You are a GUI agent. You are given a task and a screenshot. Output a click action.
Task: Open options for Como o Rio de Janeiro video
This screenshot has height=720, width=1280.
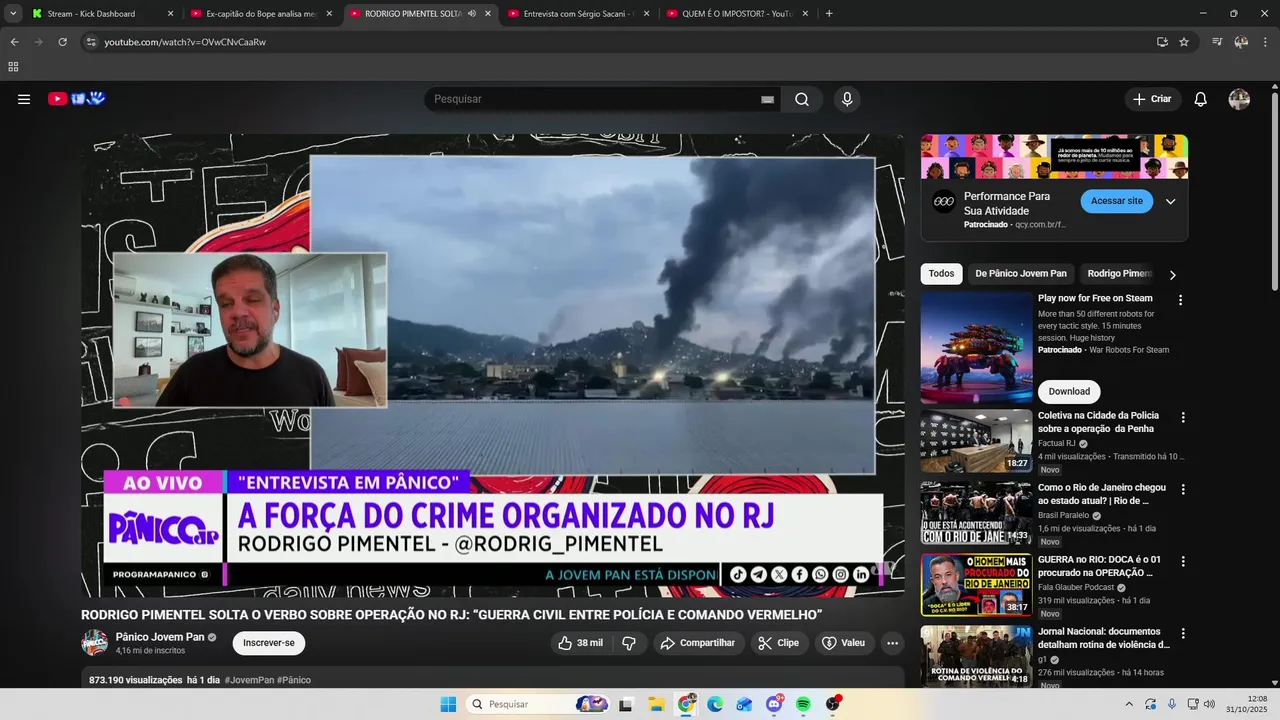(1183, 489)
